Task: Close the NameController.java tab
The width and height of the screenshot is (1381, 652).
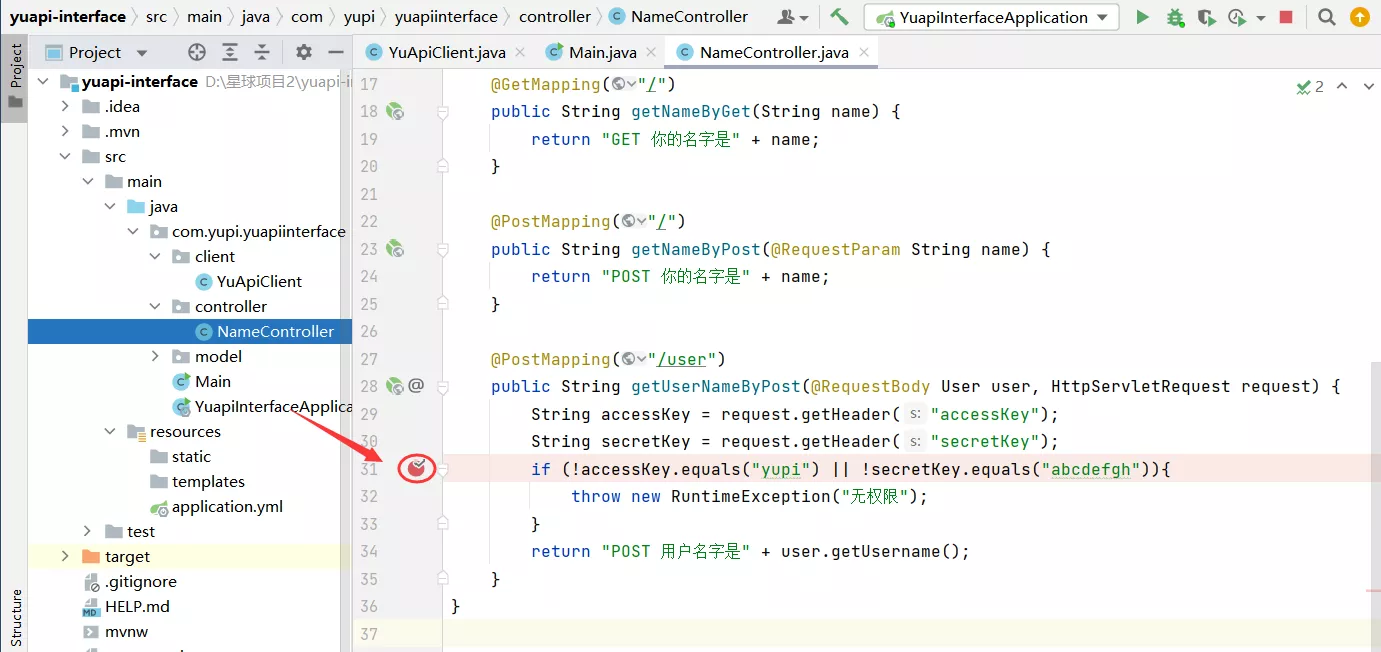Action: point(864,52)
